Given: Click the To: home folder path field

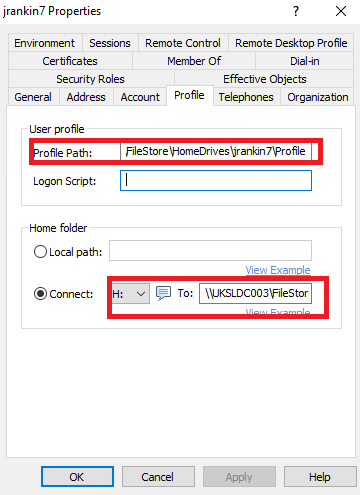Looking at the screenshot, I should point(255,293).
